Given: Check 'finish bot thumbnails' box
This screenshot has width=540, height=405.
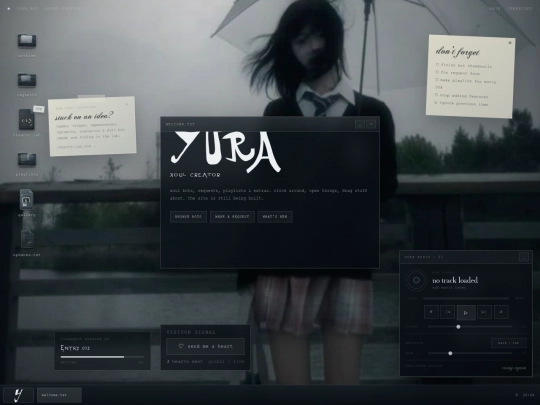Looking at the screenshot, I should [x=437, y=64].
